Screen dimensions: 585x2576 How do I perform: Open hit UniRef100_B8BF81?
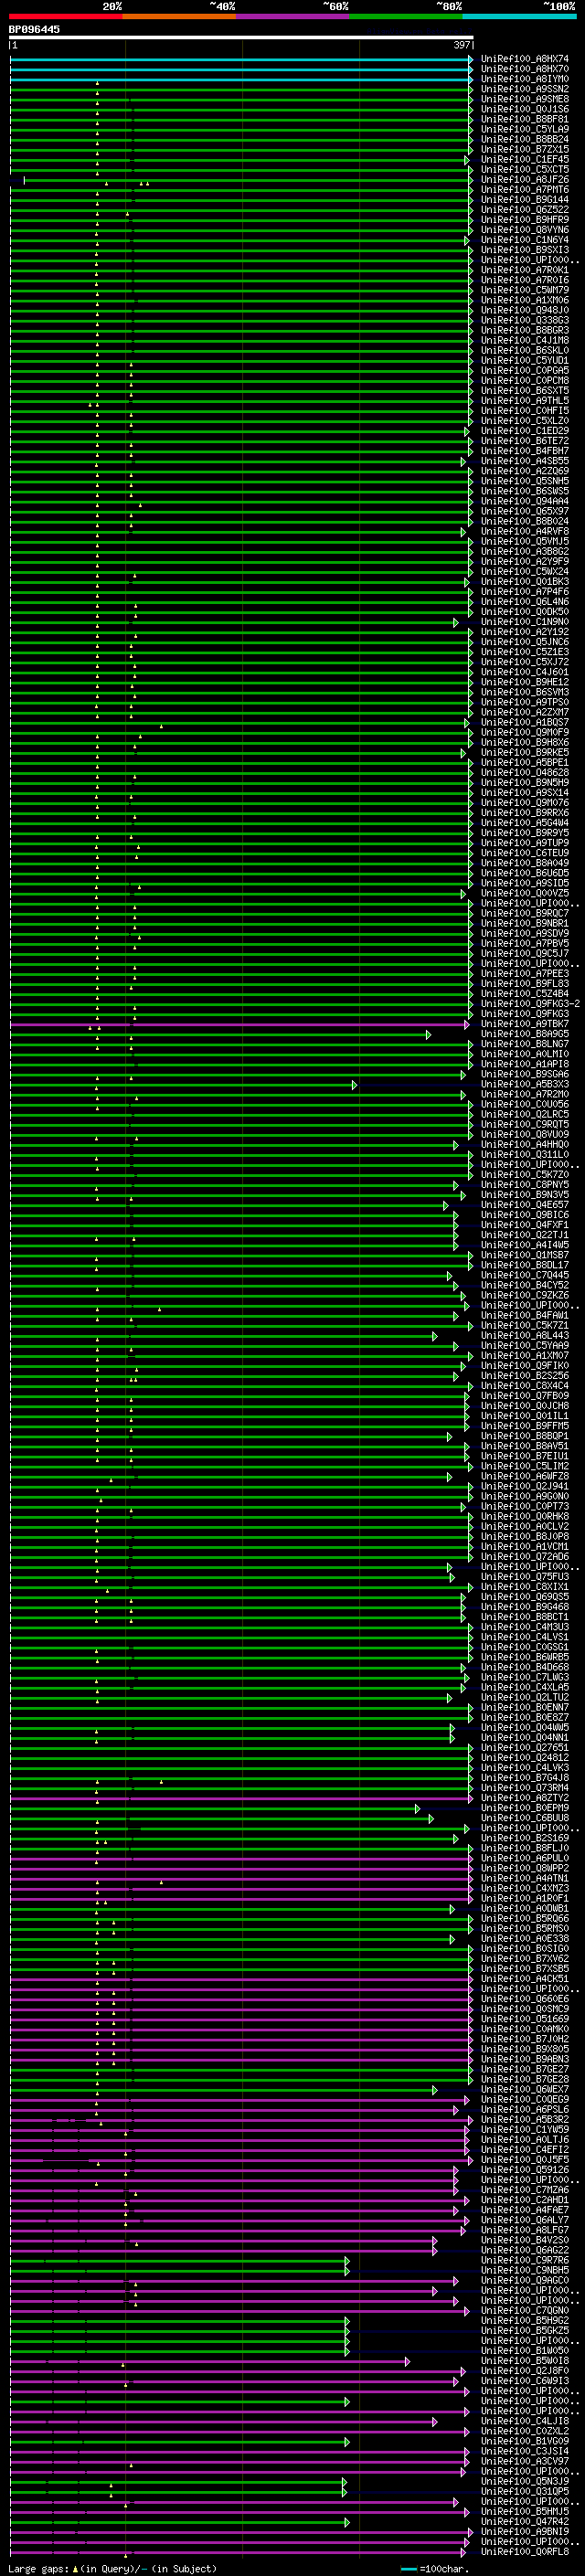pyautogui.click(x=524, y=119)
